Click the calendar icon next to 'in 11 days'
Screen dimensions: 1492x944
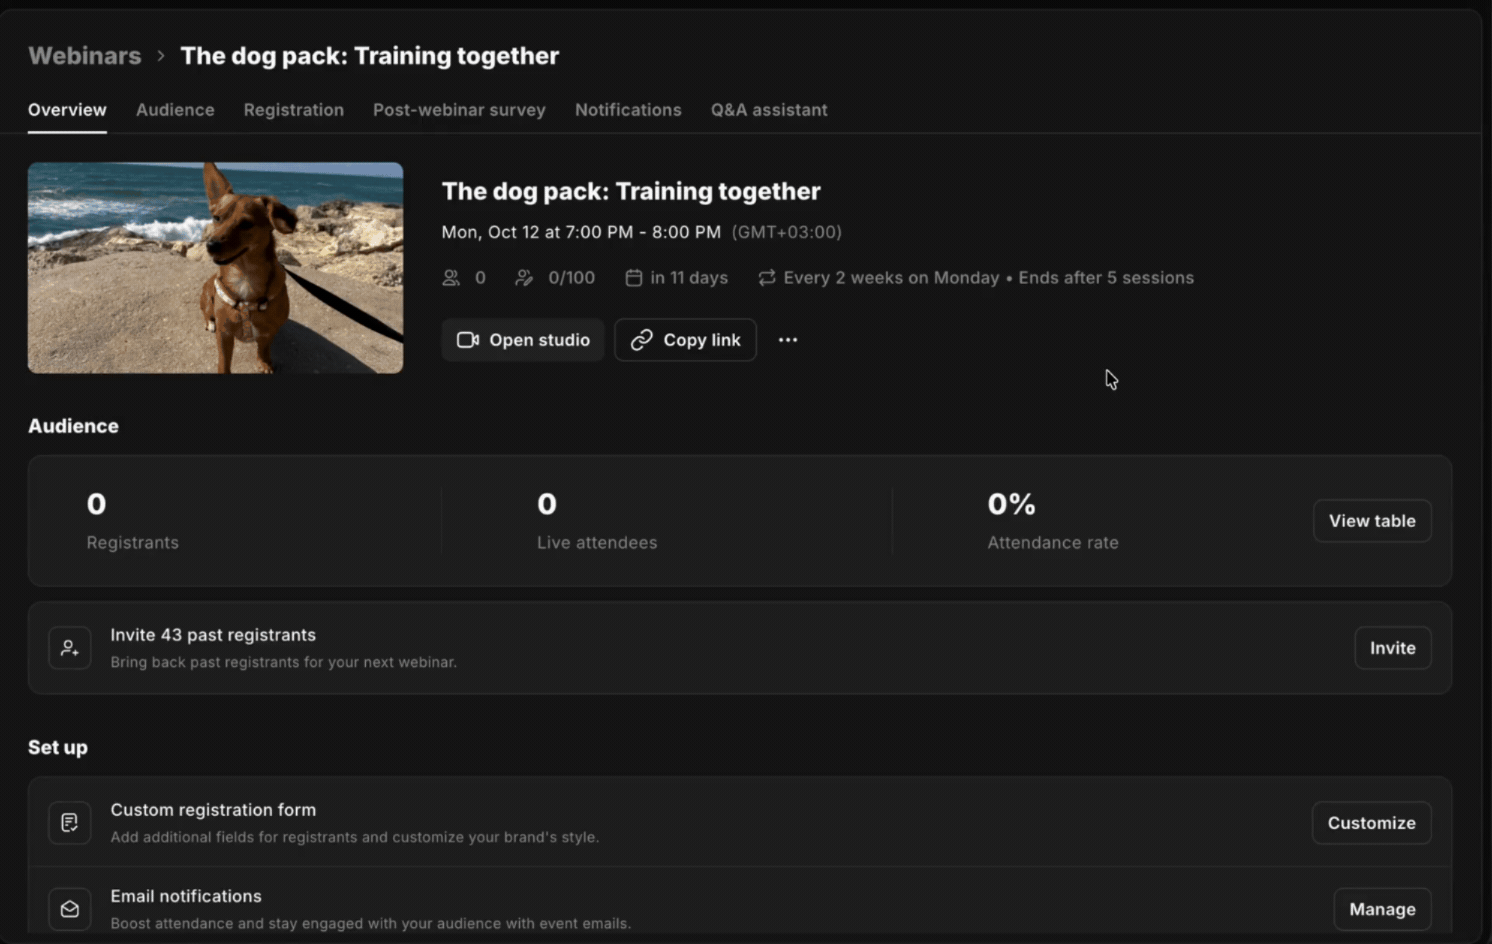(x=634, y=278)
